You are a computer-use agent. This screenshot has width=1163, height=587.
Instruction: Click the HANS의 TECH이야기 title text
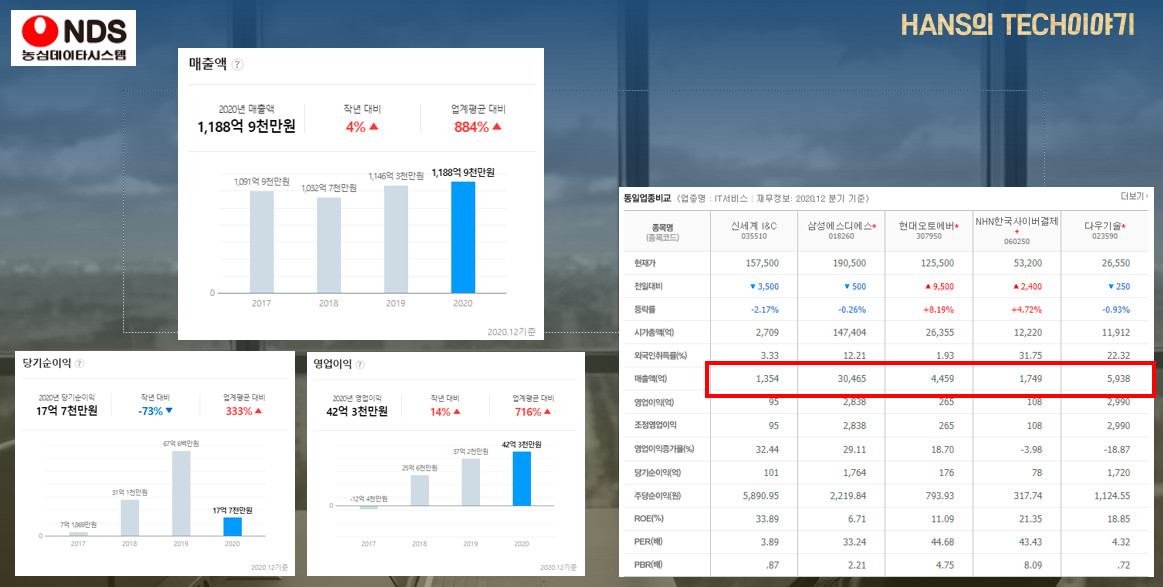[1018, 24]
